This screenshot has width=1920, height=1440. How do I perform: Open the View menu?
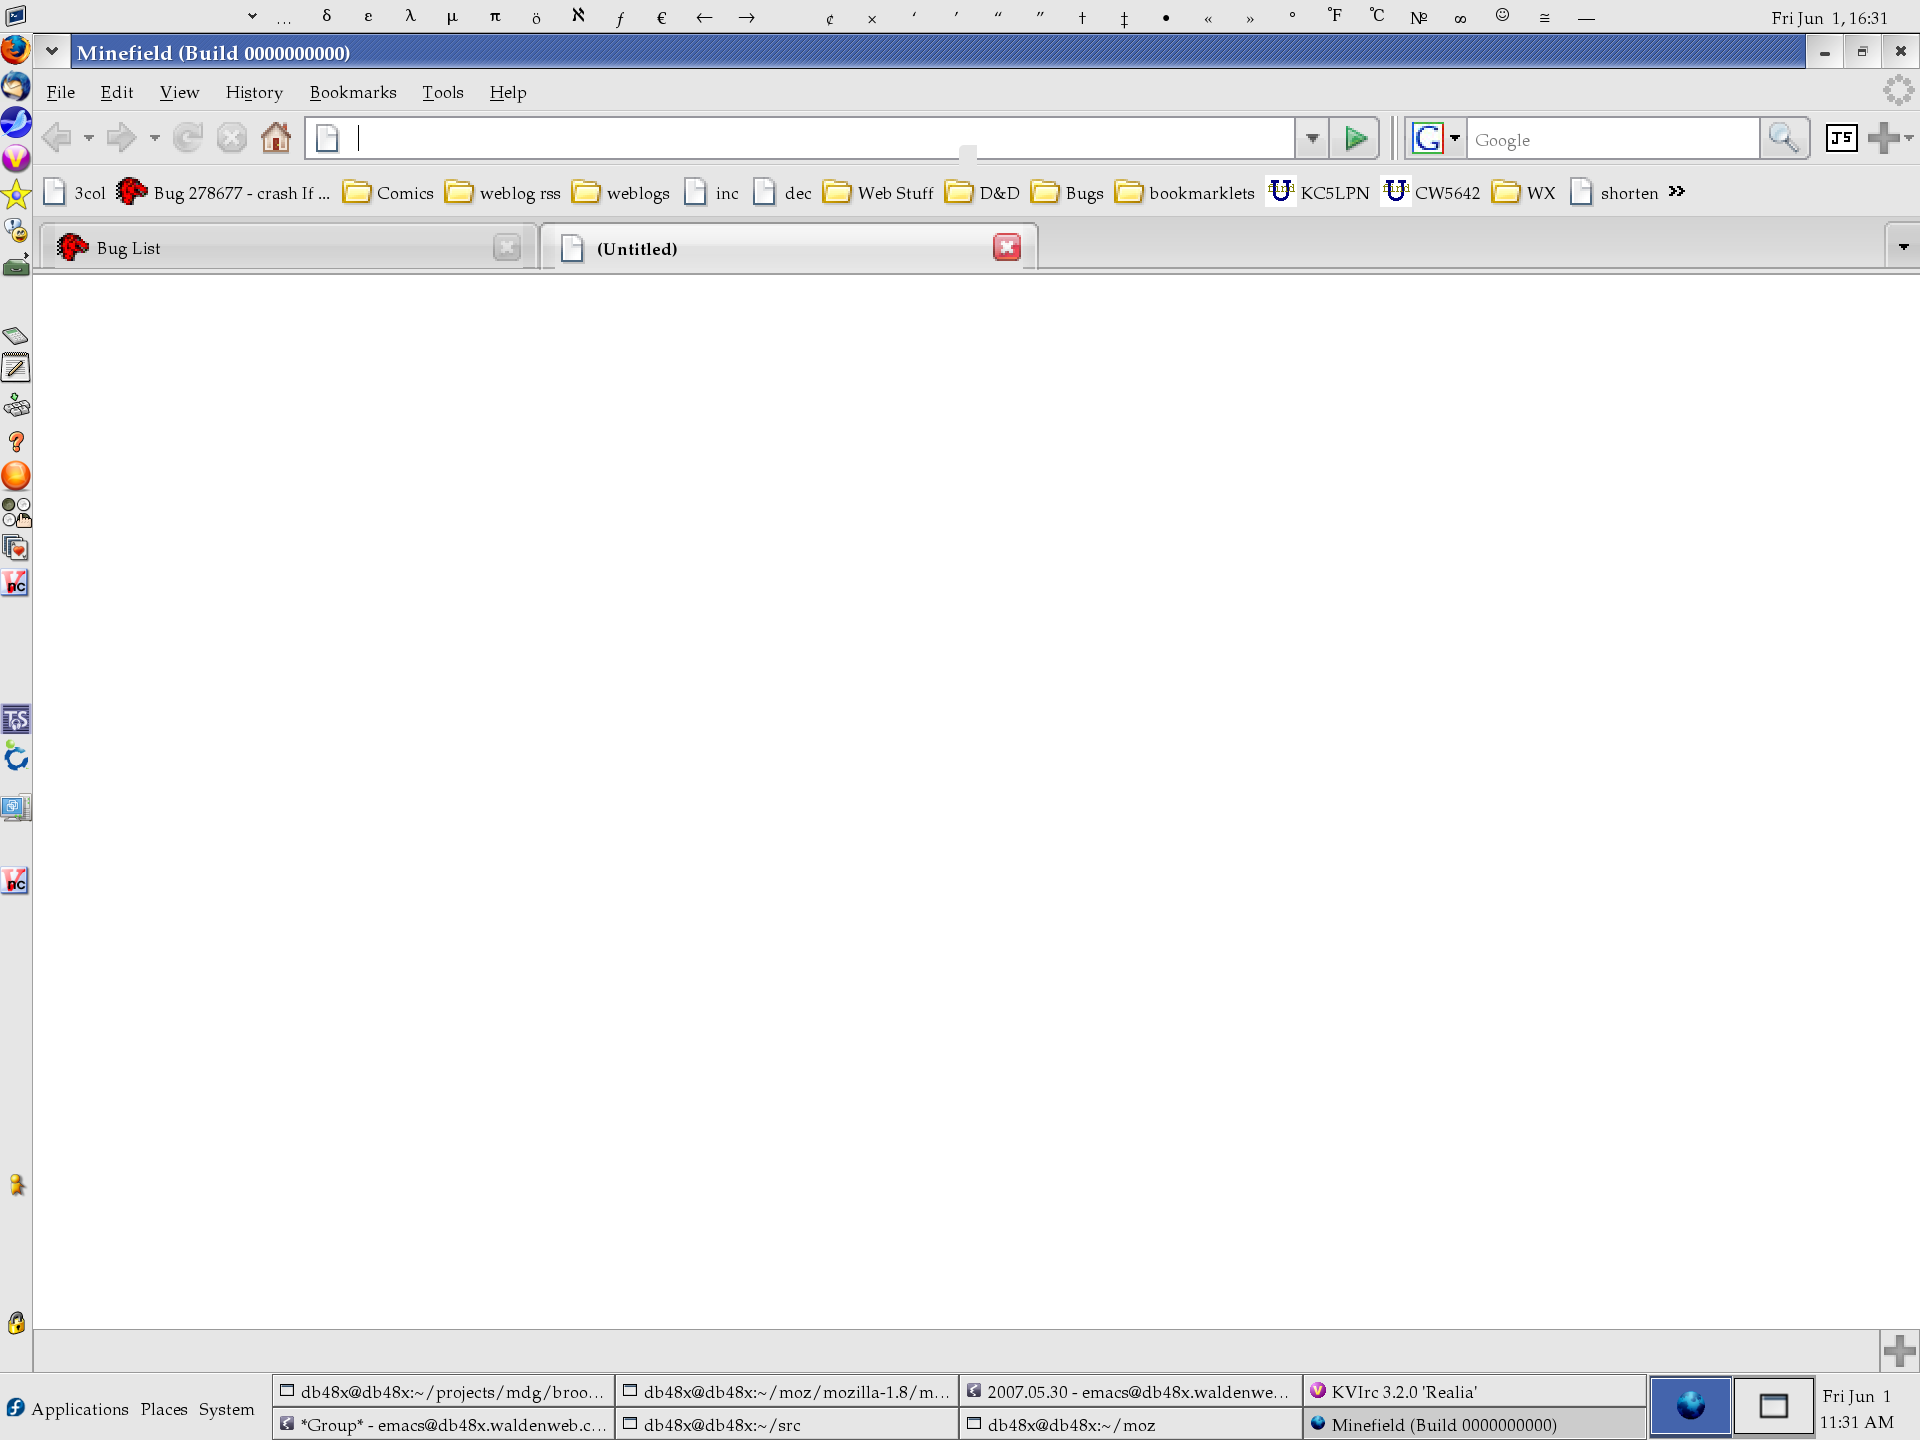(x=180, y=92)
